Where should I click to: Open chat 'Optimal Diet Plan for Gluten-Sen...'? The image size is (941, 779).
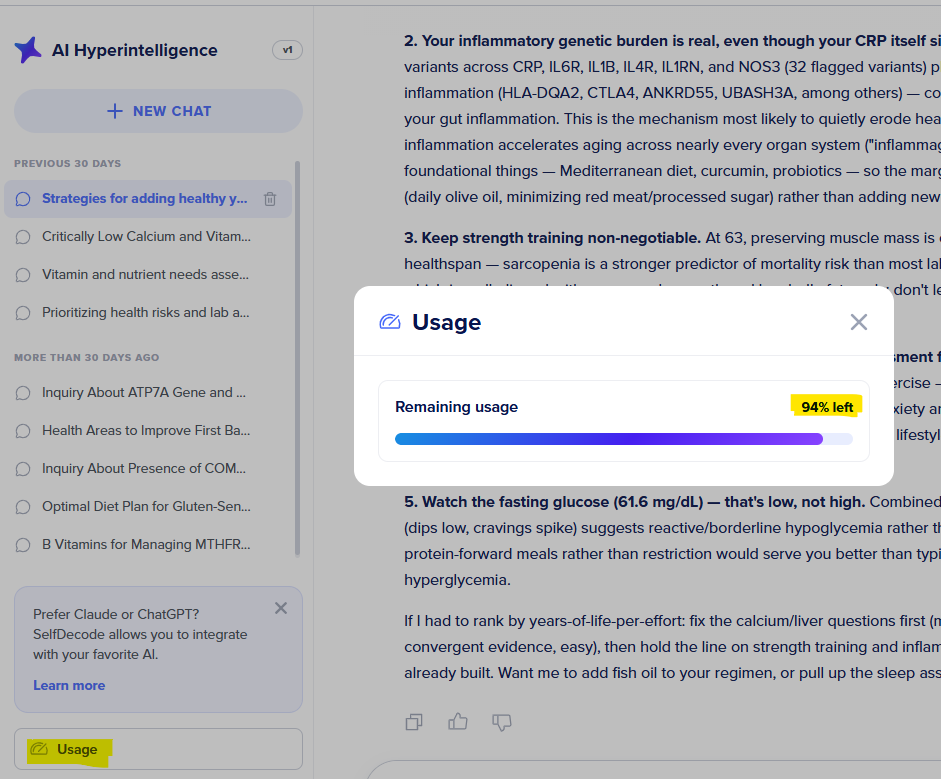146,507
